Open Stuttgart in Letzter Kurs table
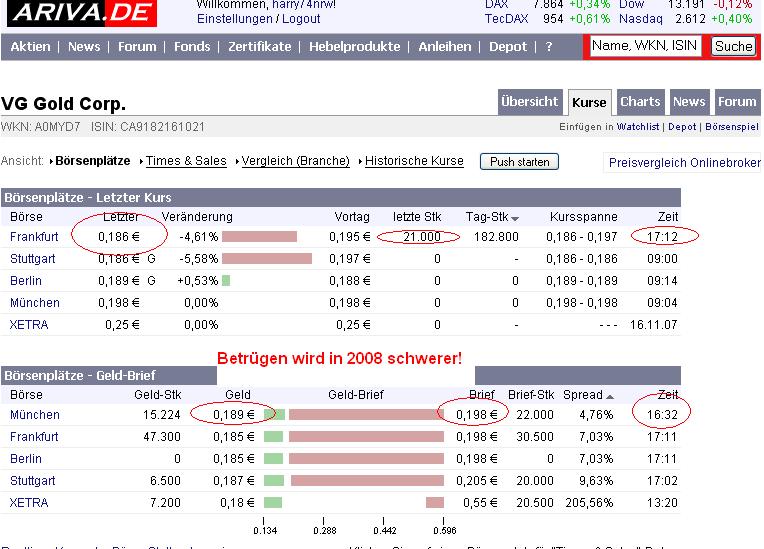 pos(33,259)
